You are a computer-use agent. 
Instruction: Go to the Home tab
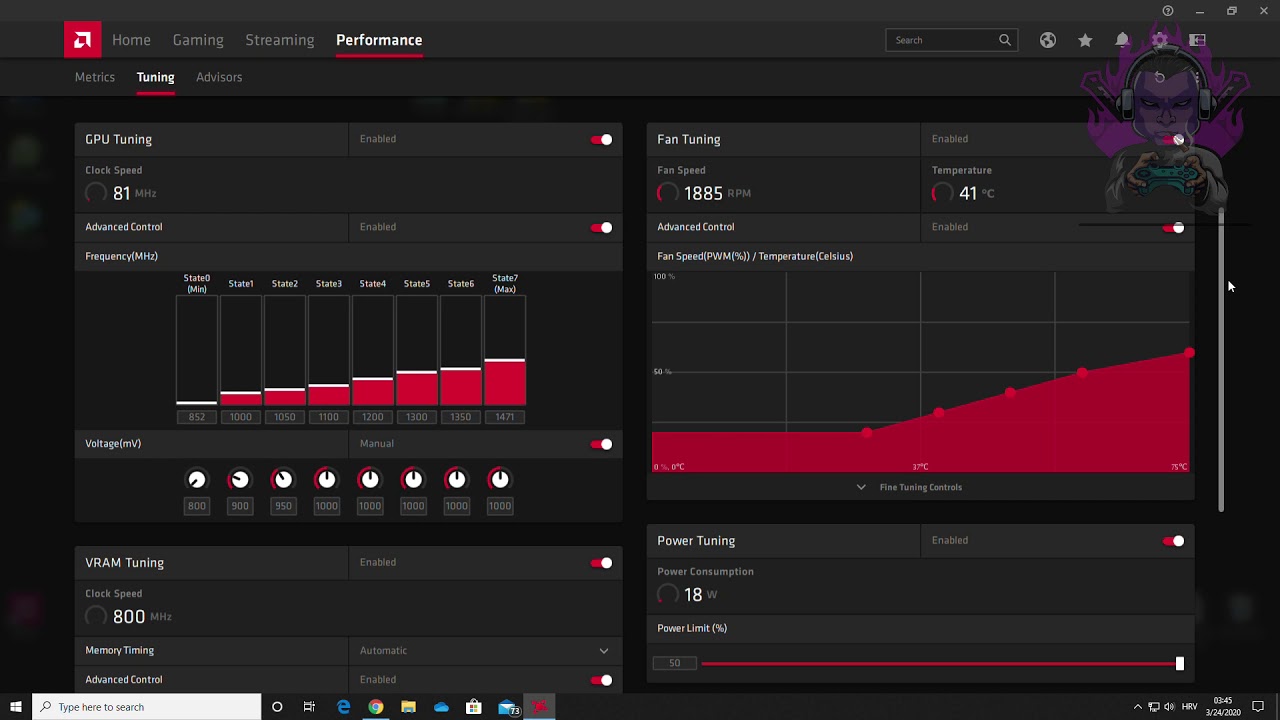click(x=131, y=40)
